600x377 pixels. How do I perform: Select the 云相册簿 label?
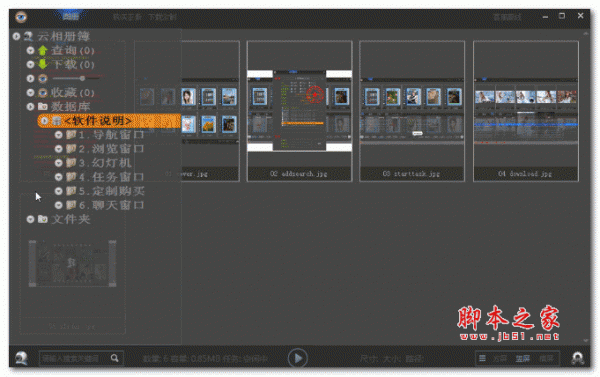point(64,36)
